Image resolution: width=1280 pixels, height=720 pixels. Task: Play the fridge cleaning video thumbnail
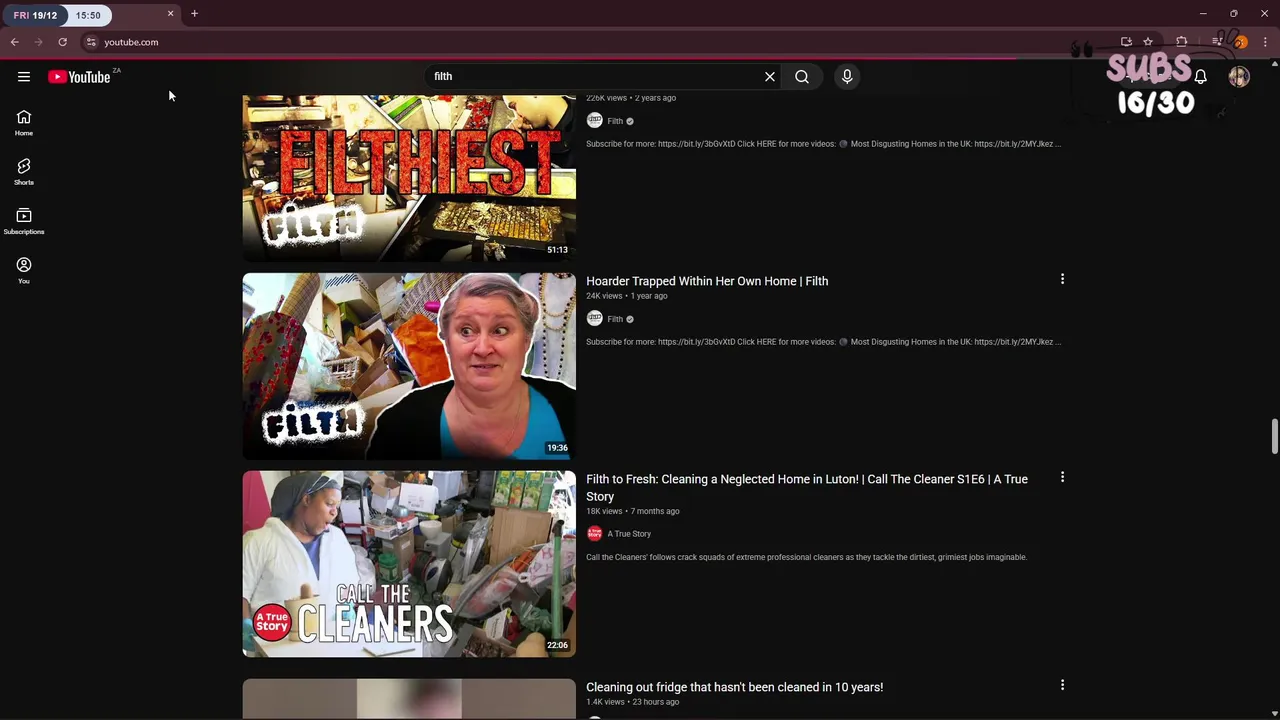(x=409, y=699)
